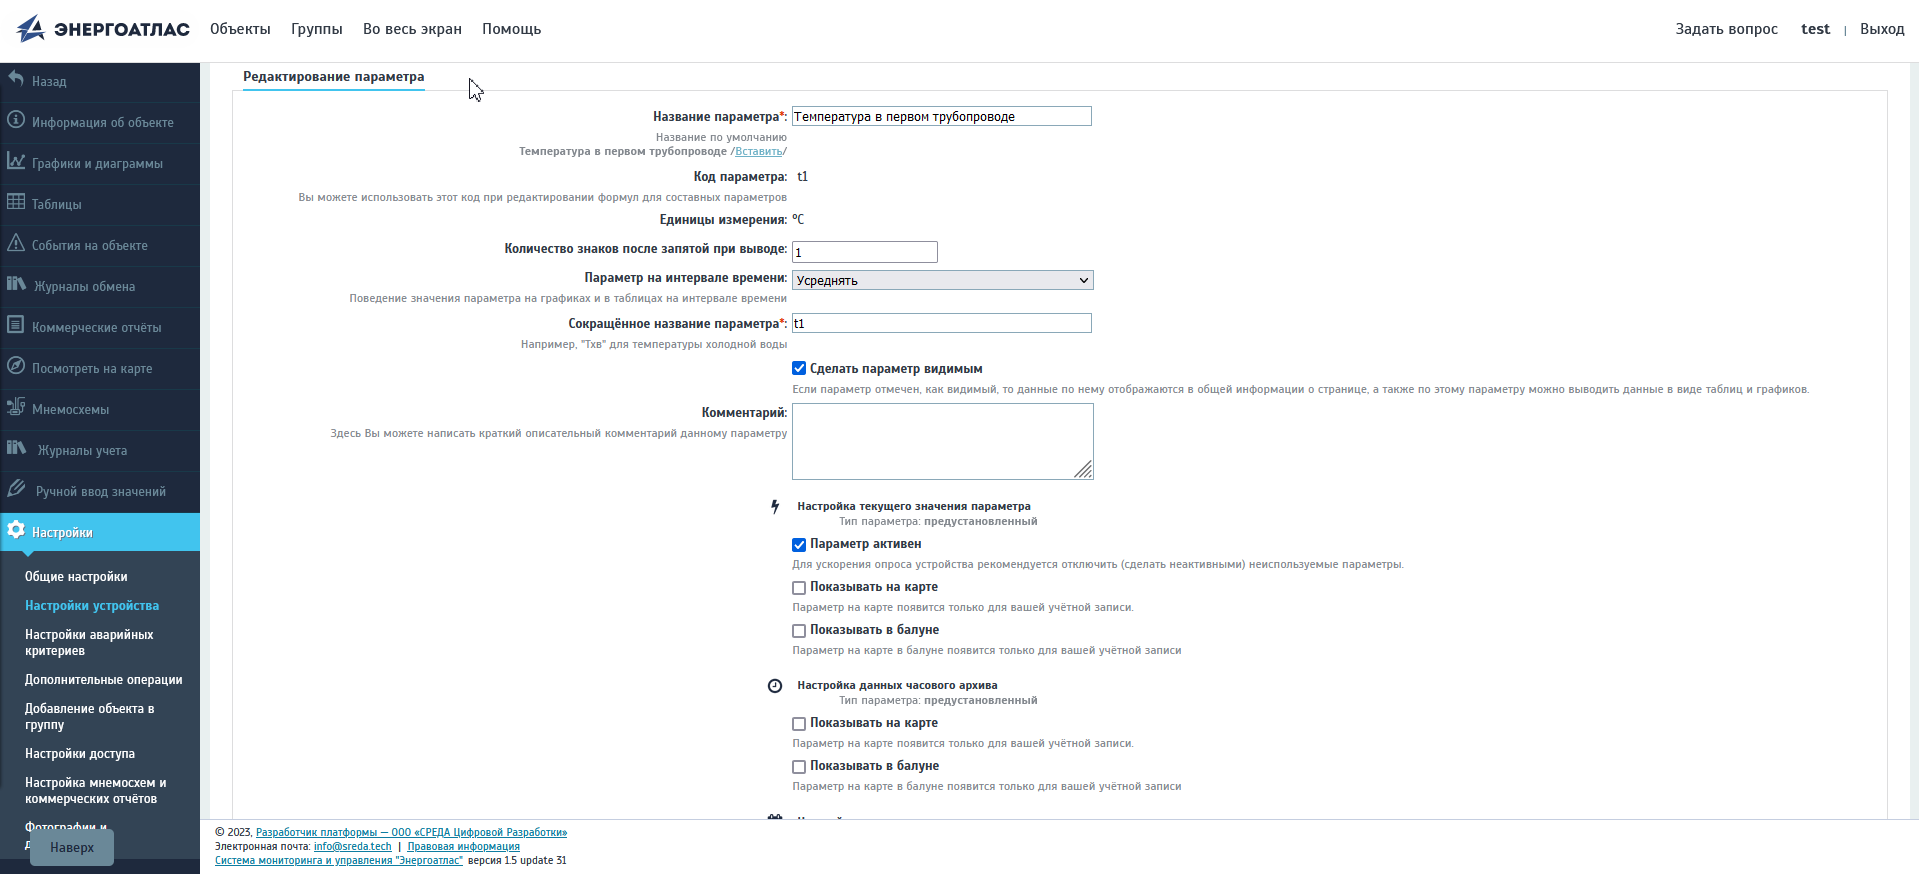Screen dimensions: 1919x874
Task: Uncheck Сделать параметр видимым checkbox
Action: click(x=799, y=369)
